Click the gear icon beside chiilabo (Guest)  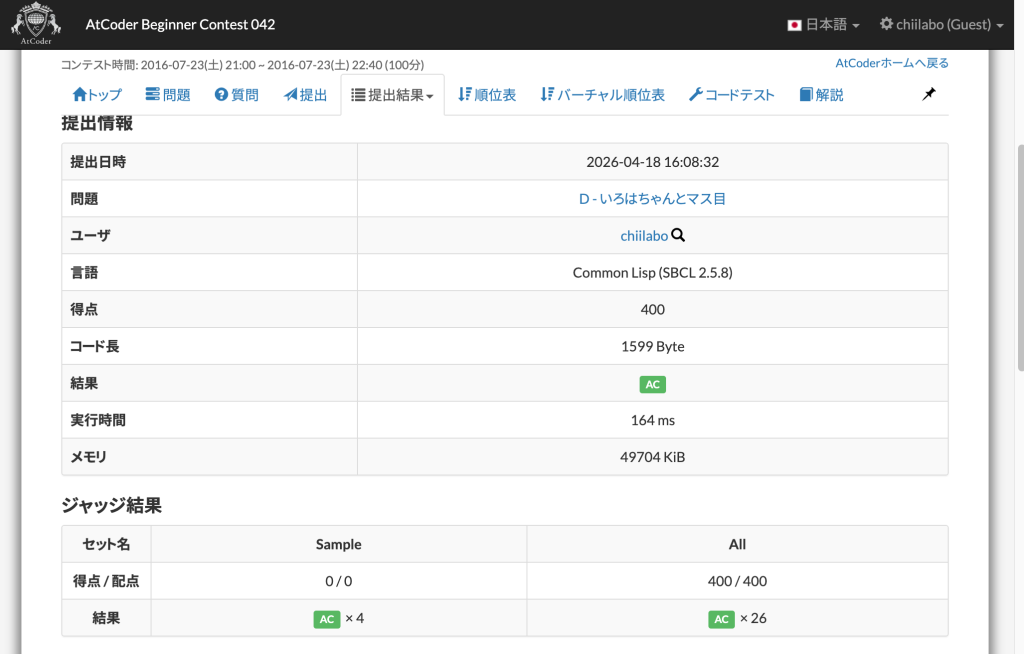pos(886,24)
